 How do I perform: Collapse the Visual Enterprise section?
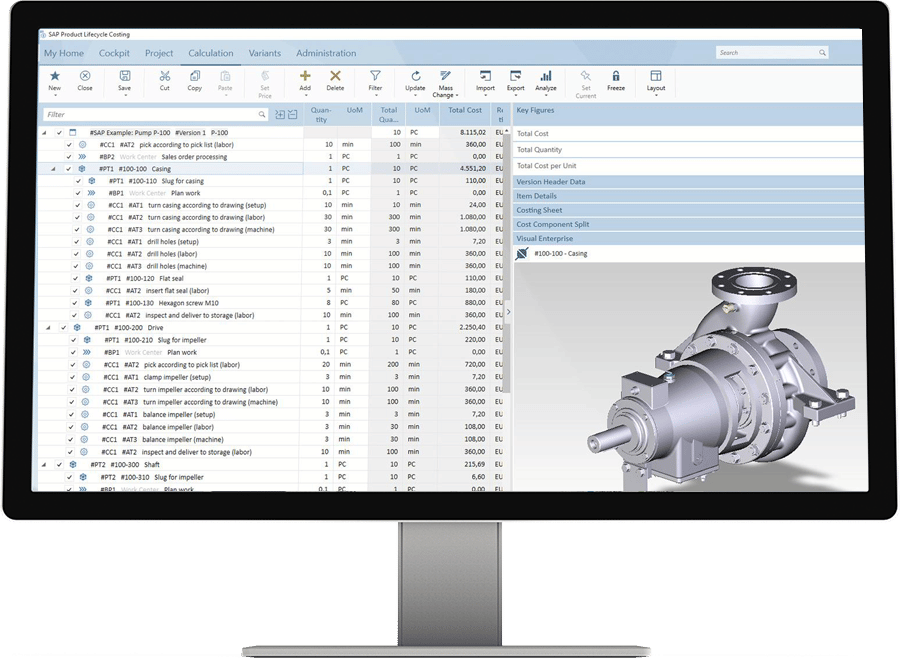coord(689,238)
